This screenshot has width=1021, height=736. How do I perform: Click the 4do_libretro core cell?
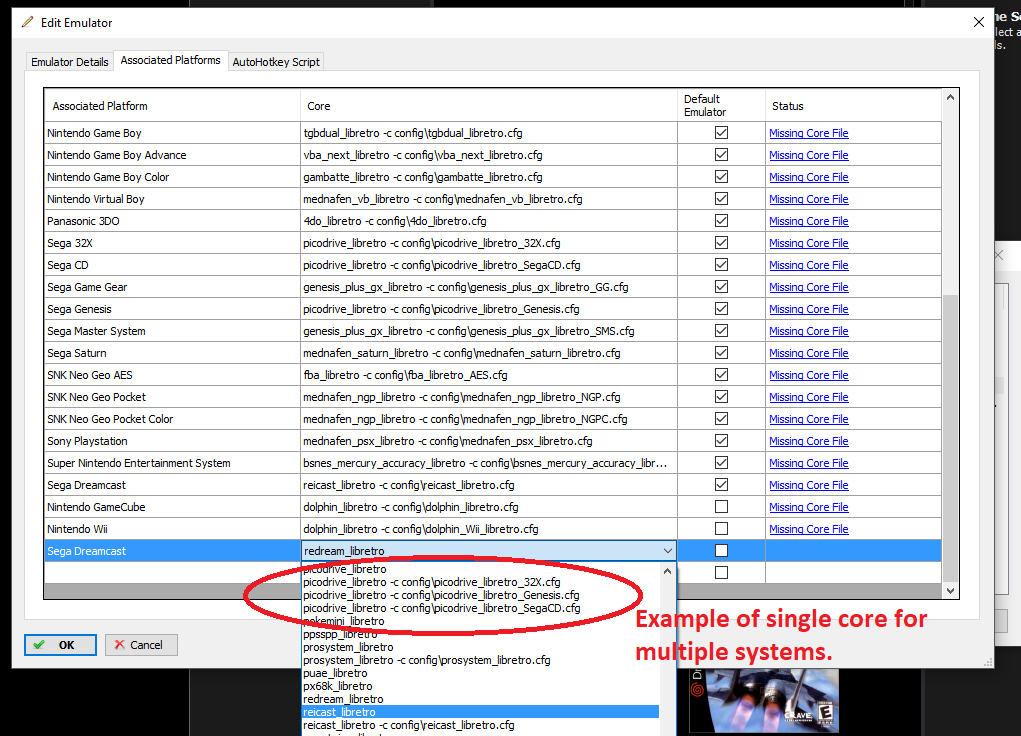489,221
